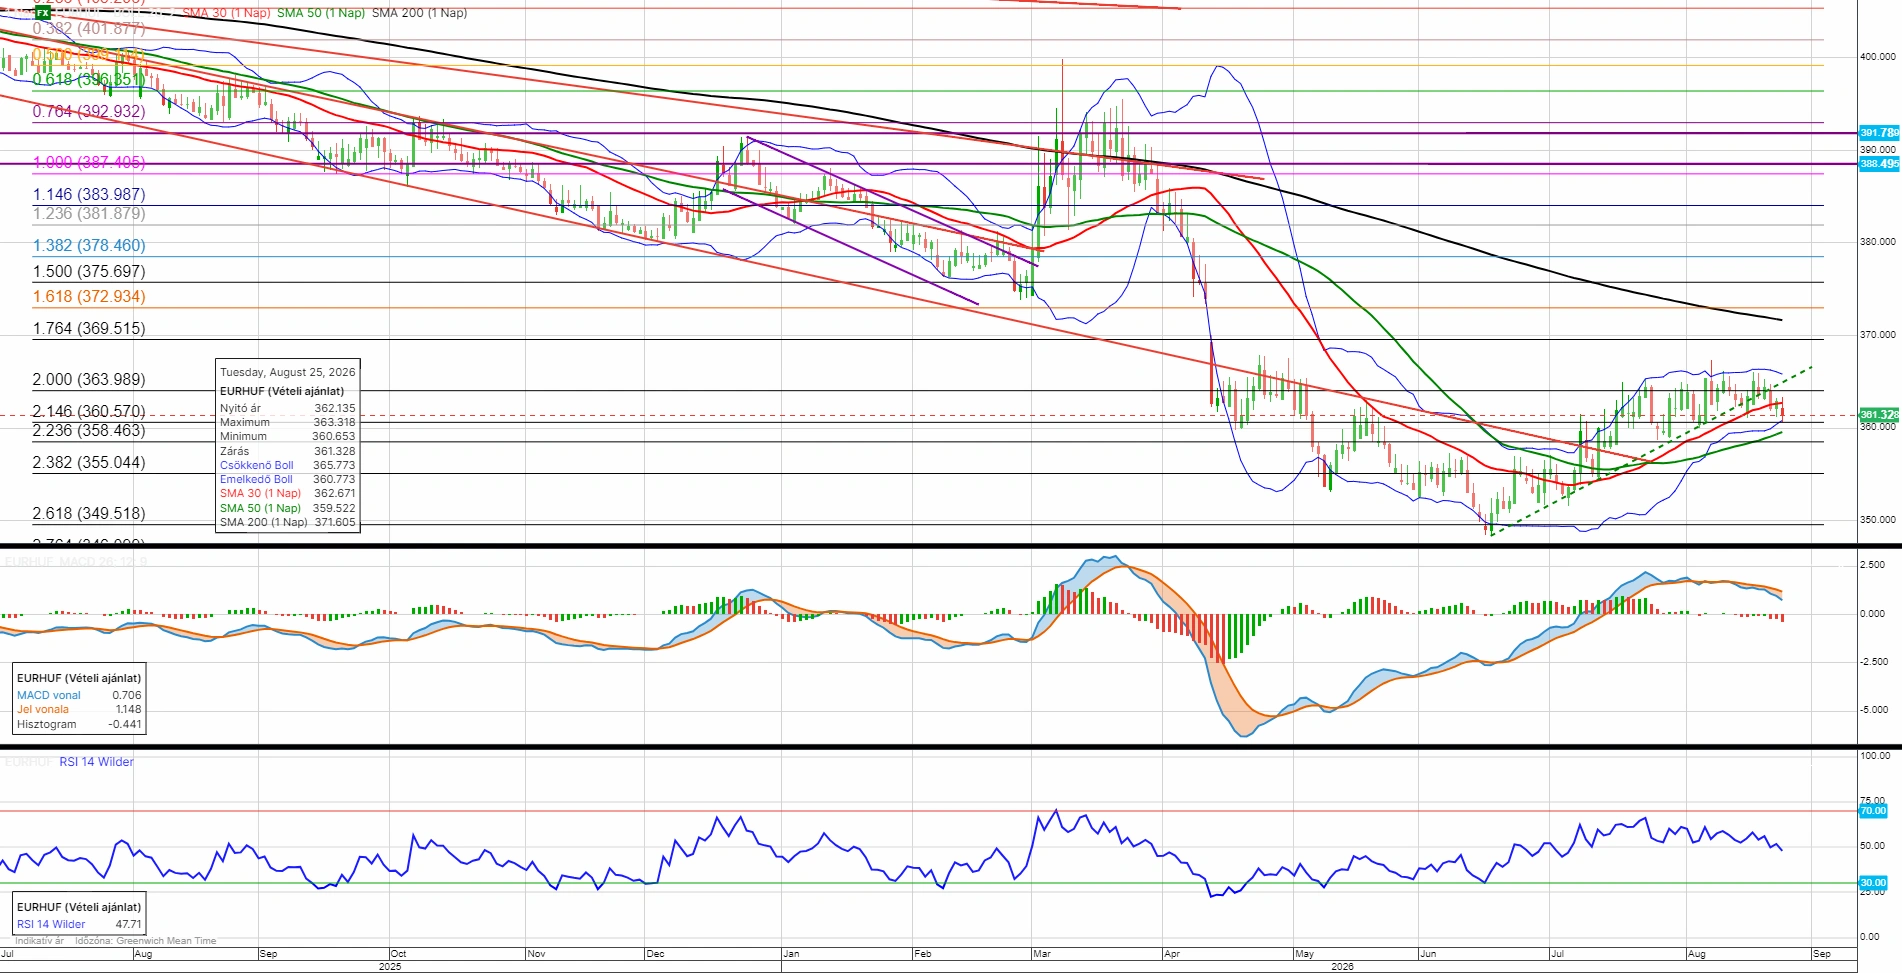Click the Oct marker on the time axis
This screenshot has width=1902, height=973.
(398, 954)
